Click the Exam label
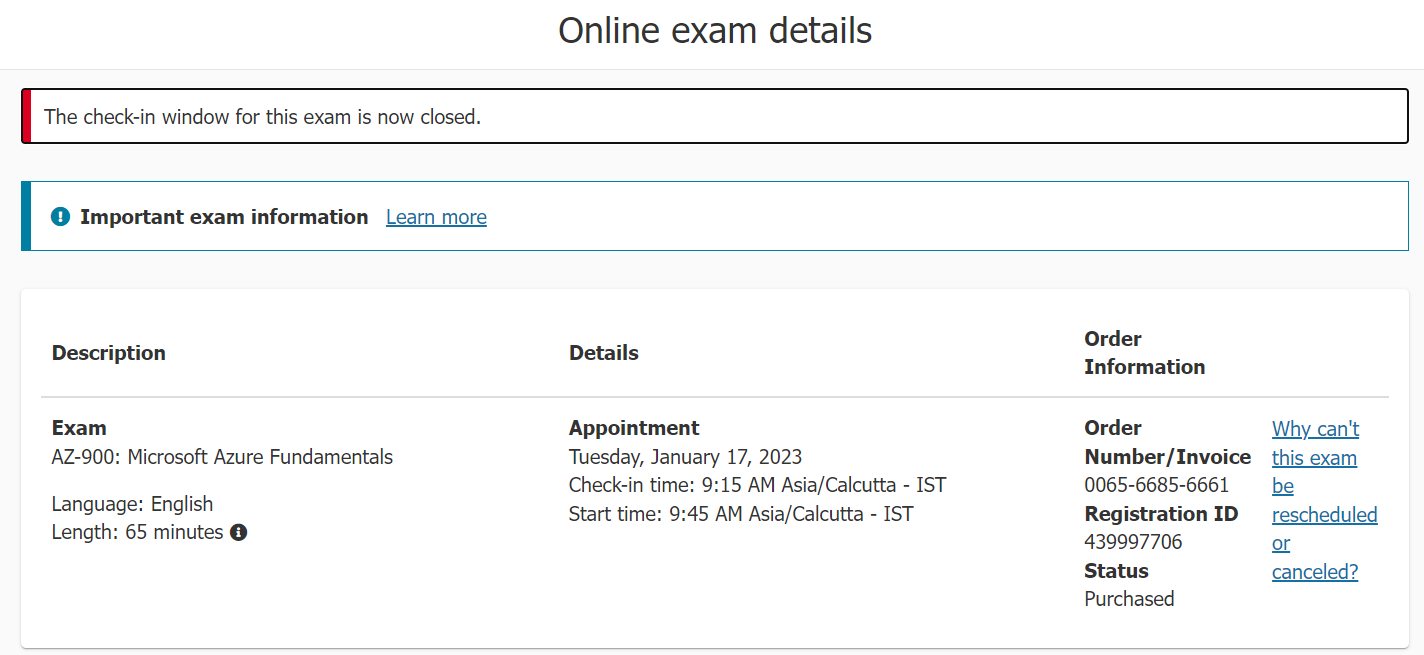 (79, 428)
